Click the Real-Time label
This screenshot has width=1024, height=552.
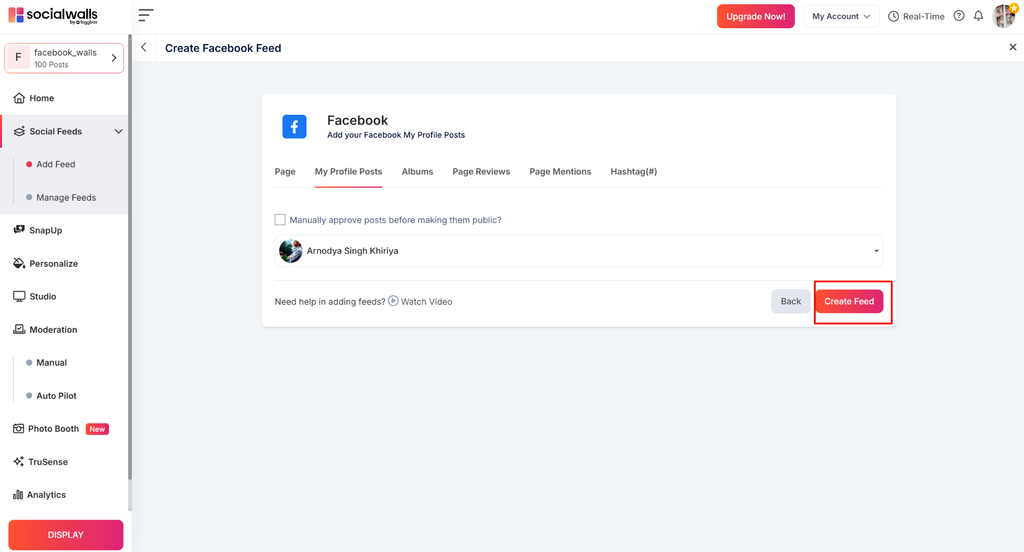(923, 16)
